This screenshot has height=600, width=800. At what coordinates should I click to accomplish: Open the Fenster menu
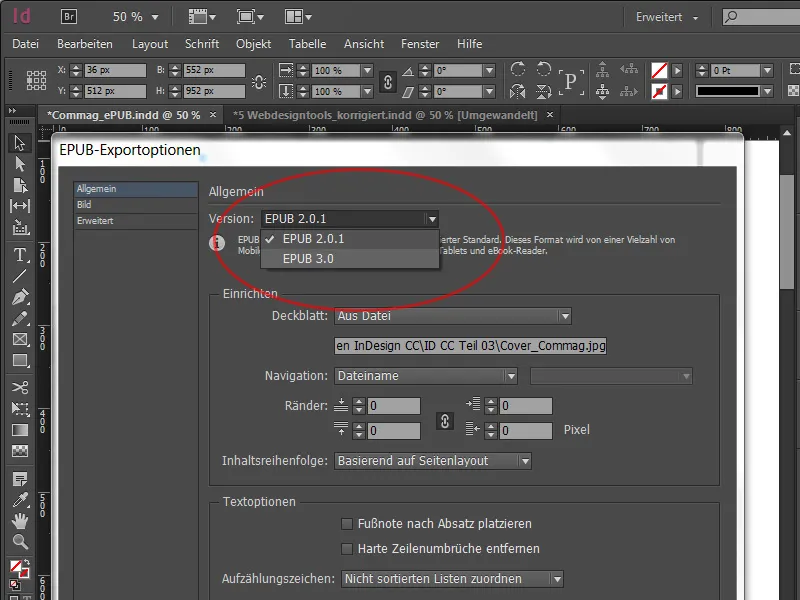click(x=420, y=44)
